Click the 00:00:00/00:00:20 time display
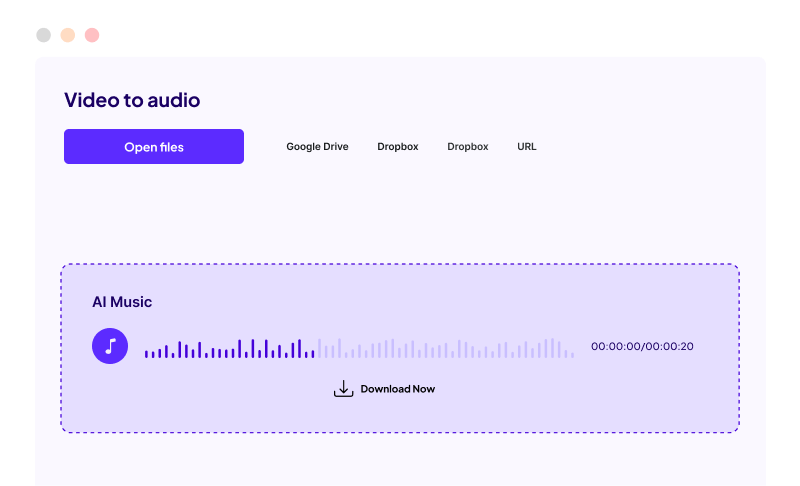Viewport: 800px width, 486px height. [x=642, y=347]
